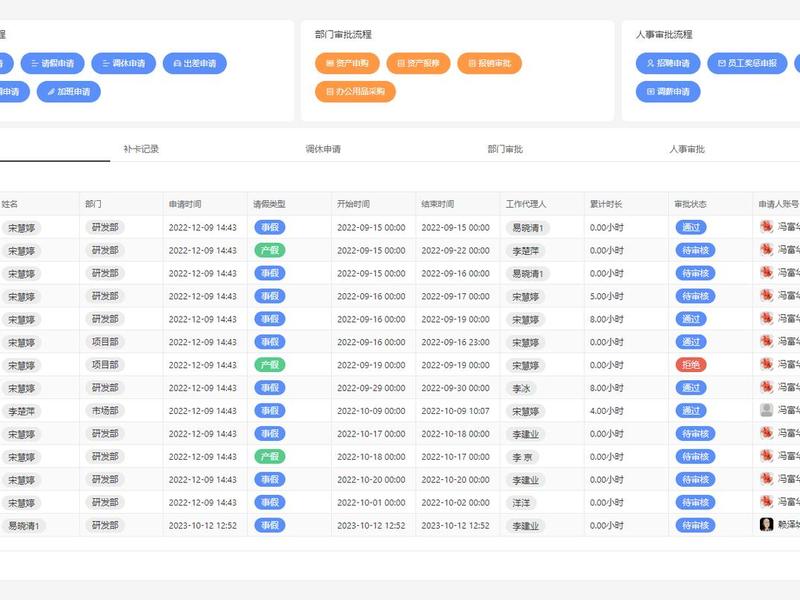Click the 申请时间 column header
This screenshot has width=800, height=600.
(x=185, y=204)
